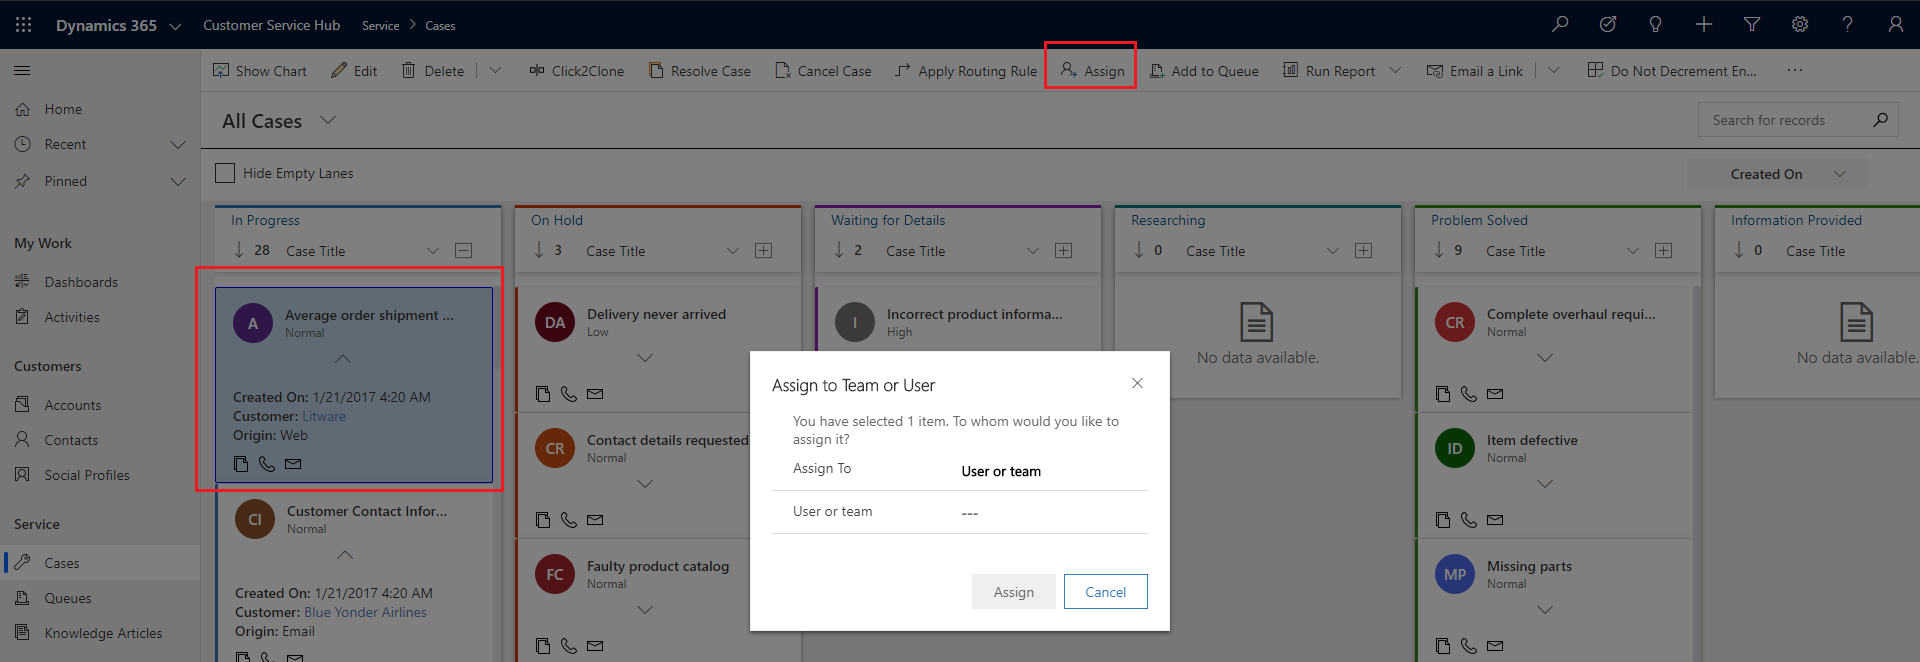Expand Dynamics 365 app switcher chevron
Image resolution: width=1920 pixels, height=662 pixels.
(175, 26)
